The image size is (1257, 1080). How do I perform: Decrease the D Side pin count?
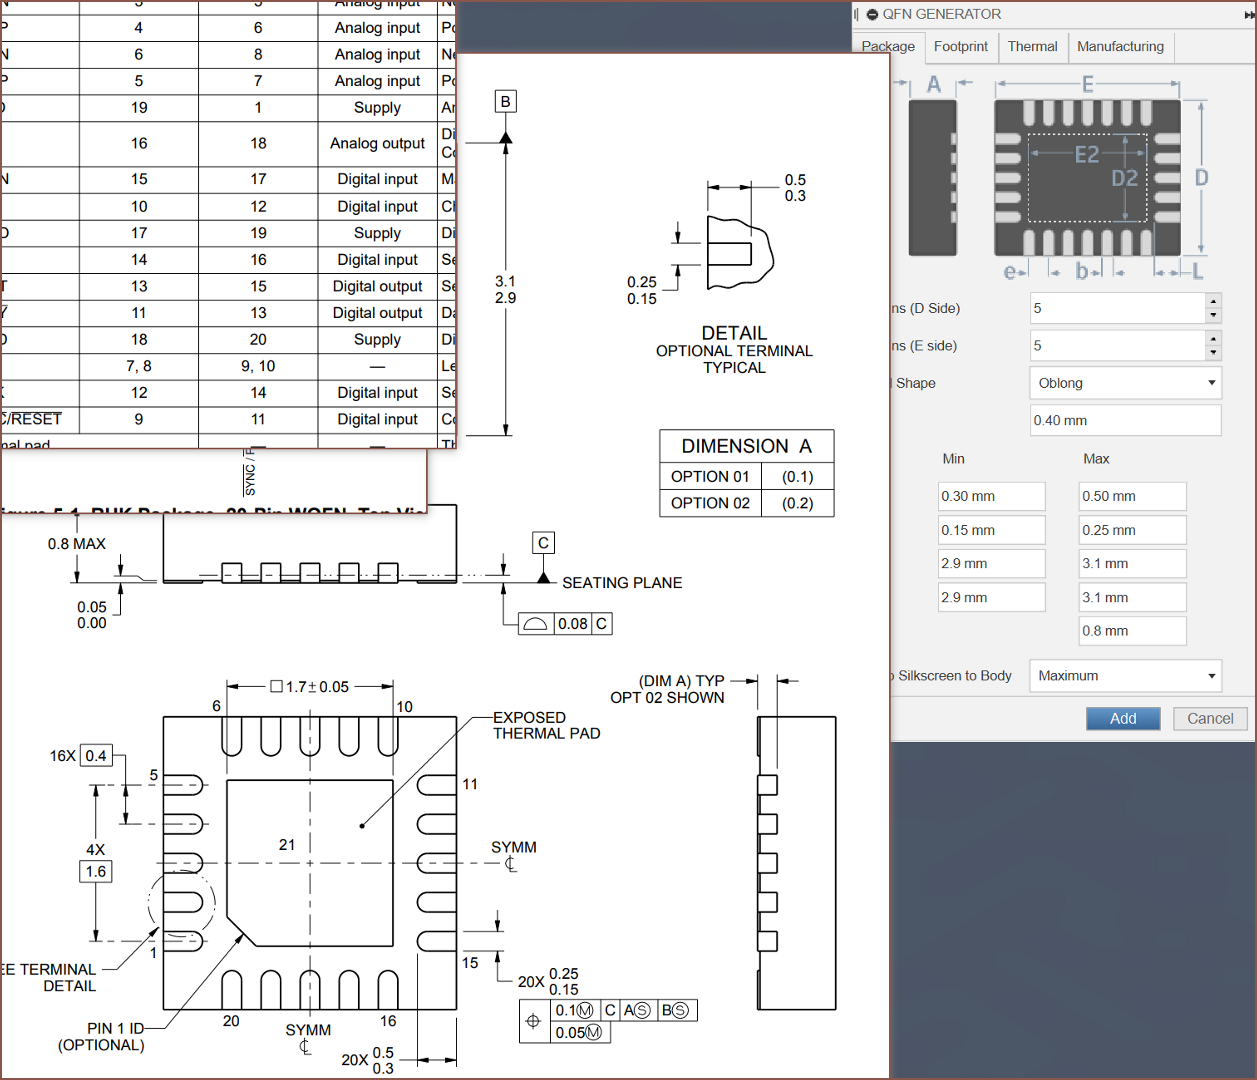pos(1213,316)
